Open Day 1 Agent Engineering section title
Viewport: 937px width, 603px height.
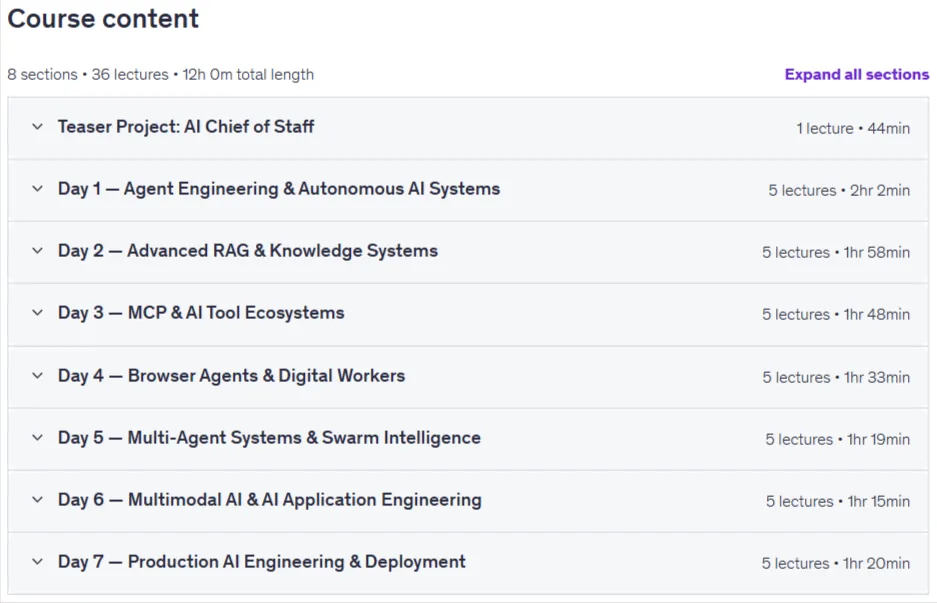pyautogui.click(x=278, y=189)
